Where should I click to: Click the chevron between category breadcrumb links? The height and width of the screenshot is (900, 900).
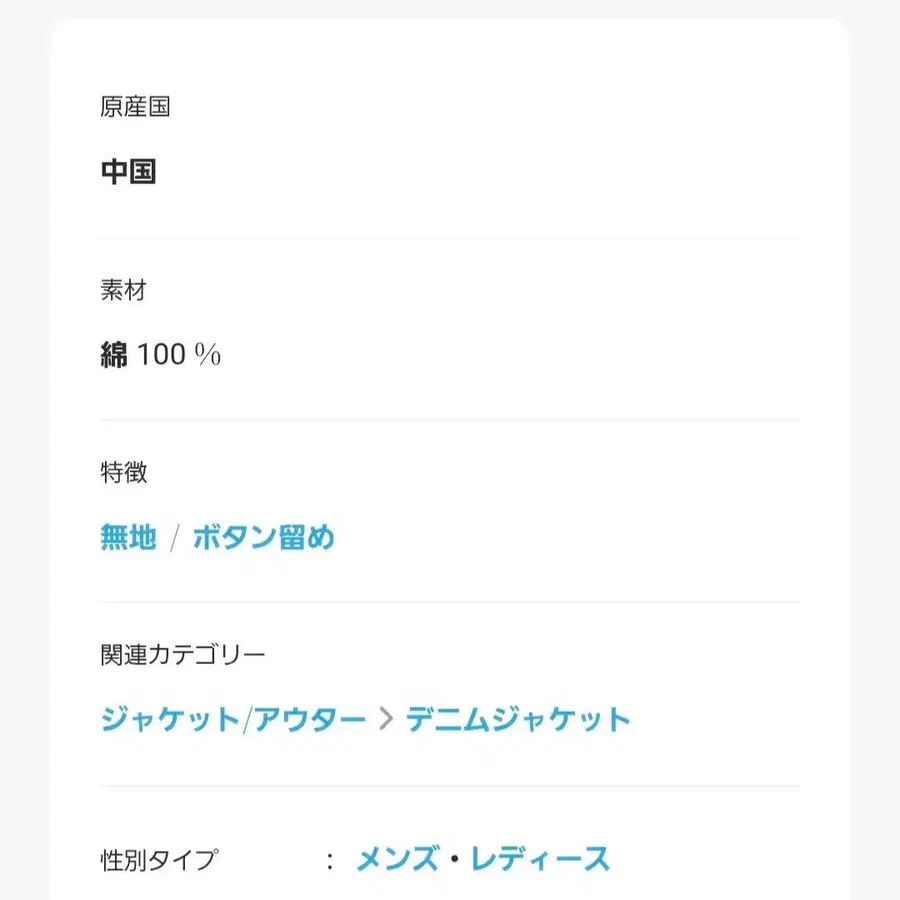(x=384, y=718)
